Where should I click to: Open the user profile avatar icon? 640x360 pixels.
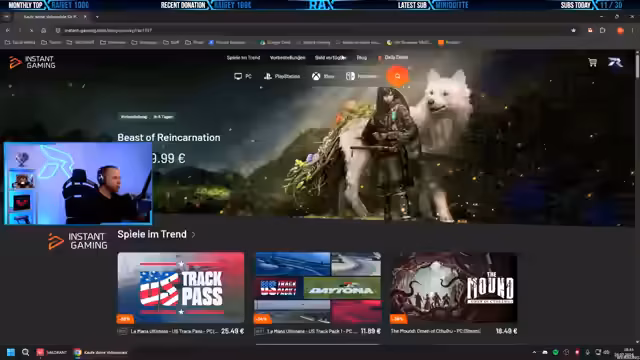coord(615,62)
